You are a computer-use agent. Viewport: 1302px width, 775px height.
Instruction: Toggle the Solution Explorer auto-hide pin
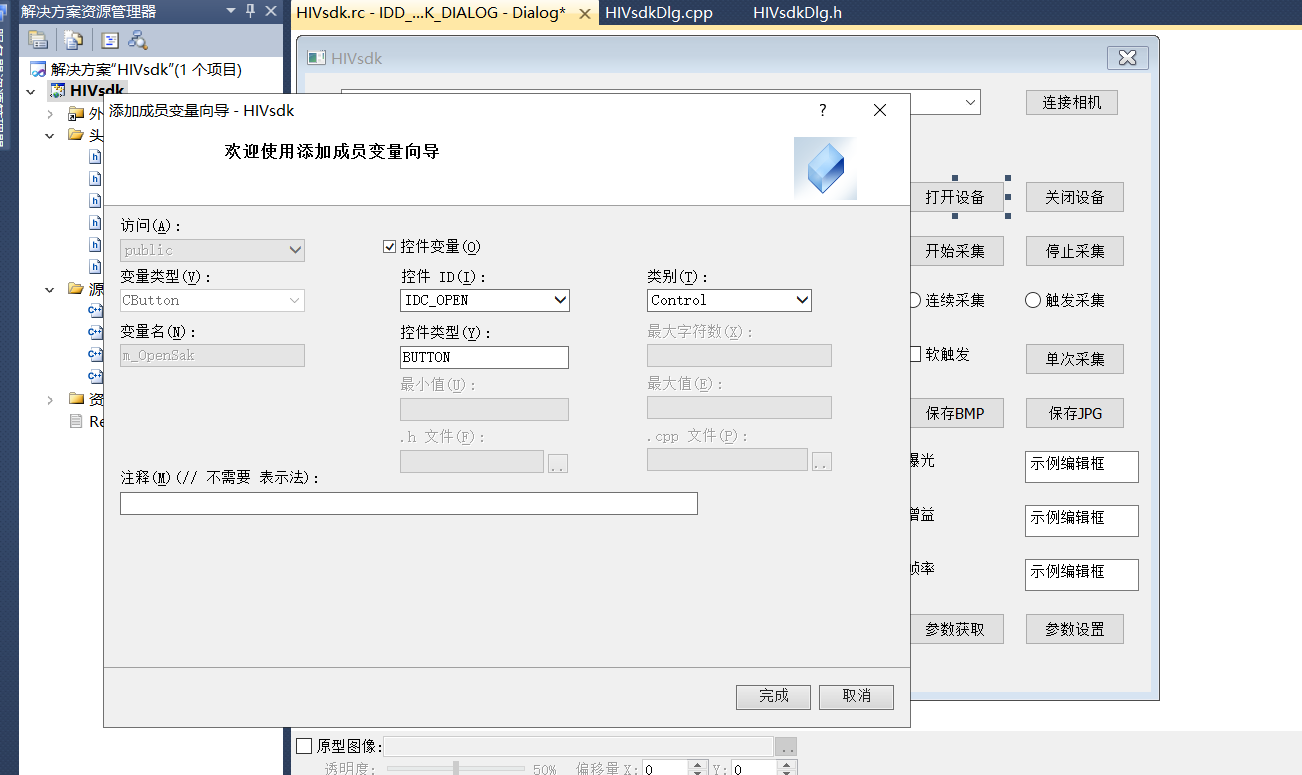pyautogui.click(x=251, y=11)
